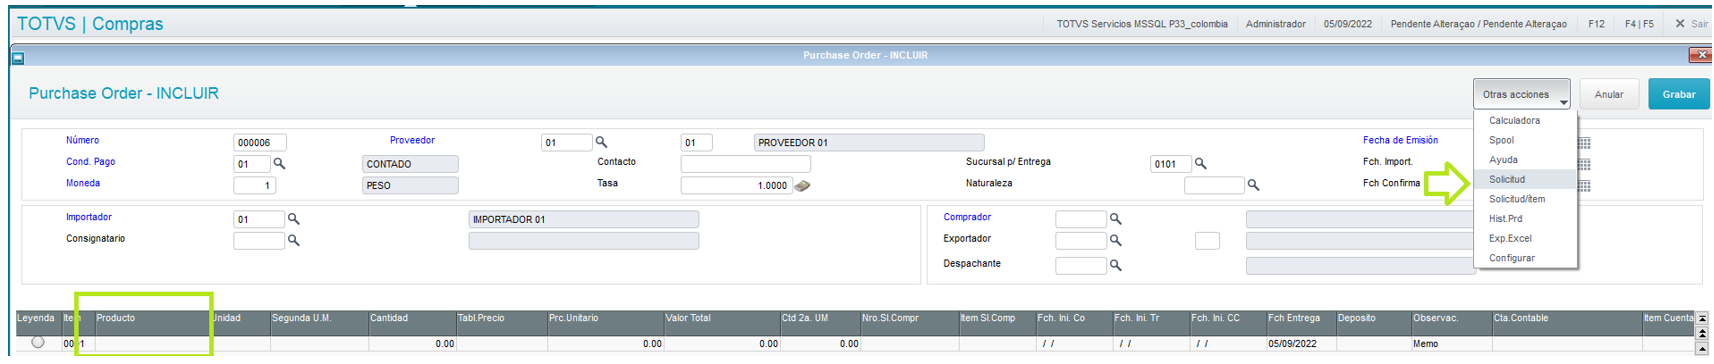Viewport: 1714px width, 364px height.
Task: Click the Cantidad cell showing 0.00
Action: pos(411,344)
